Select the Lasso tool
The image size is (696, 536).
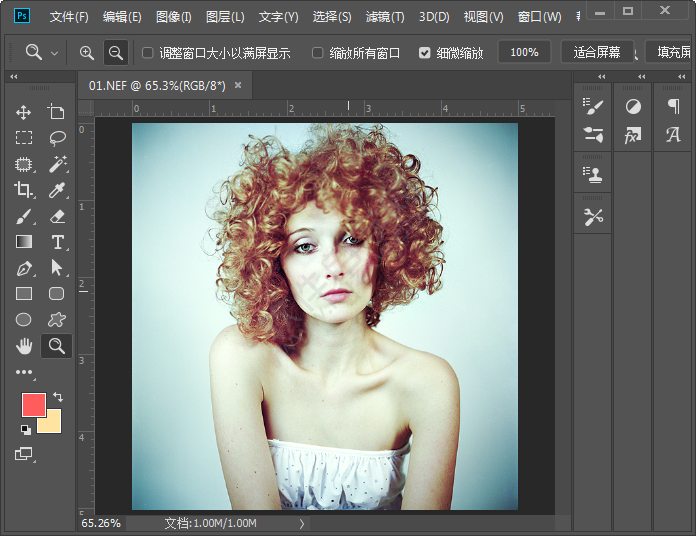(x=57, y=138)
